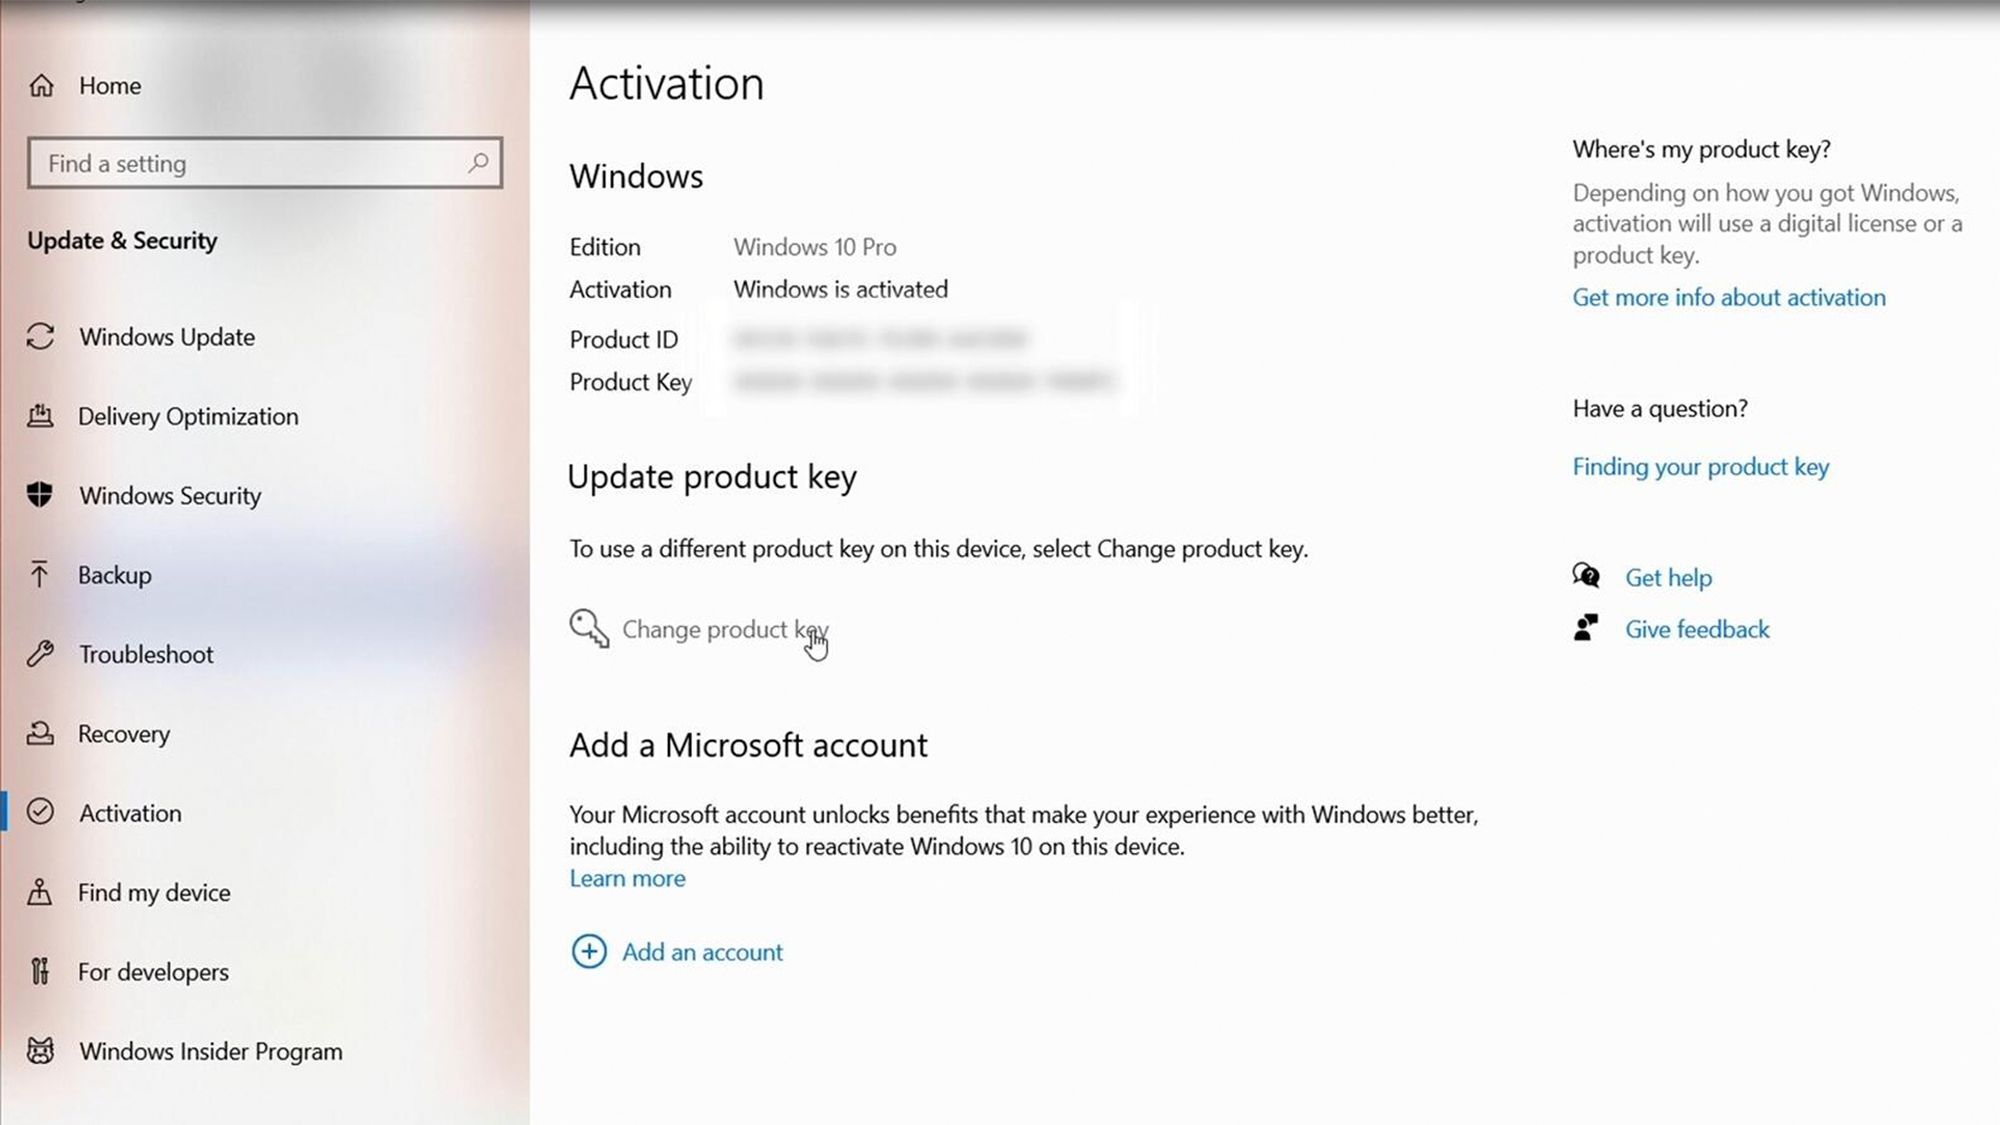Open the Windows Insider Program section
The image size is (2000, 1125).
(210, 1051)
